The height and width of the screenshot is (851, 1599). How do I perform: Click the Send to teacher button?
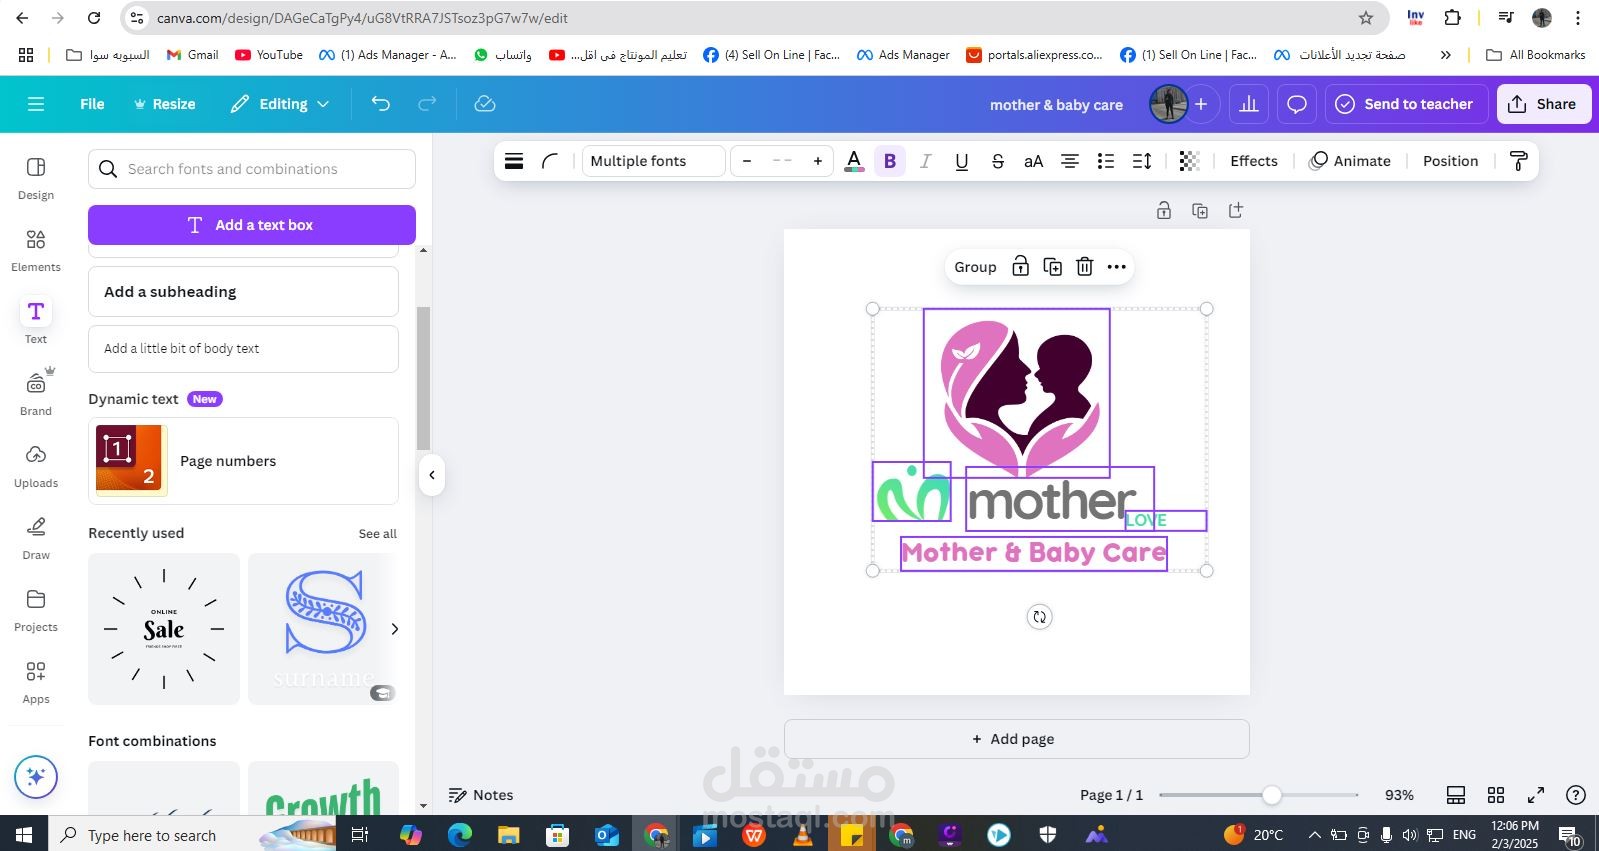(1405, 104)
